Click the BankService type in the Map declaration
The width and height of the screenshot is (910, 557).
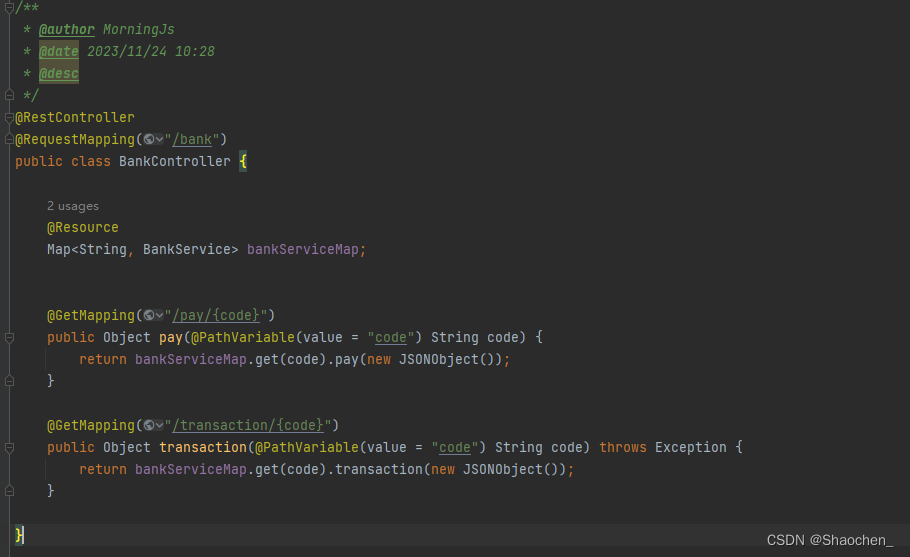[x=187, y=249]
